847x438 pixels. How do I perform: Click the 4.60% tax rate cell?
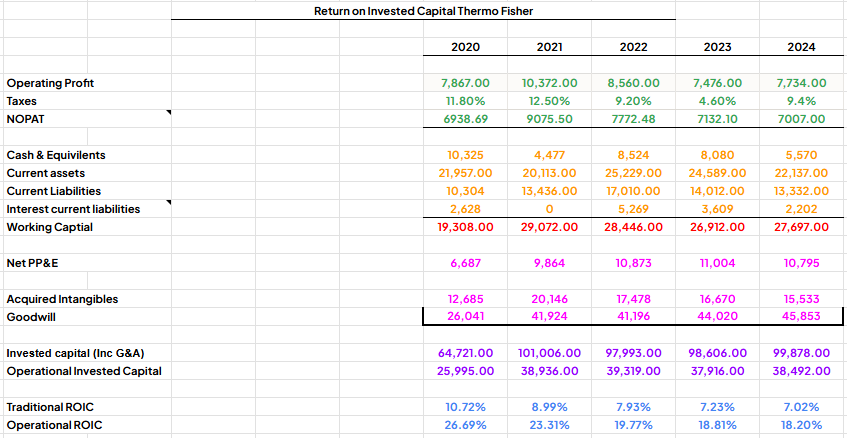(x=718, y=101)
